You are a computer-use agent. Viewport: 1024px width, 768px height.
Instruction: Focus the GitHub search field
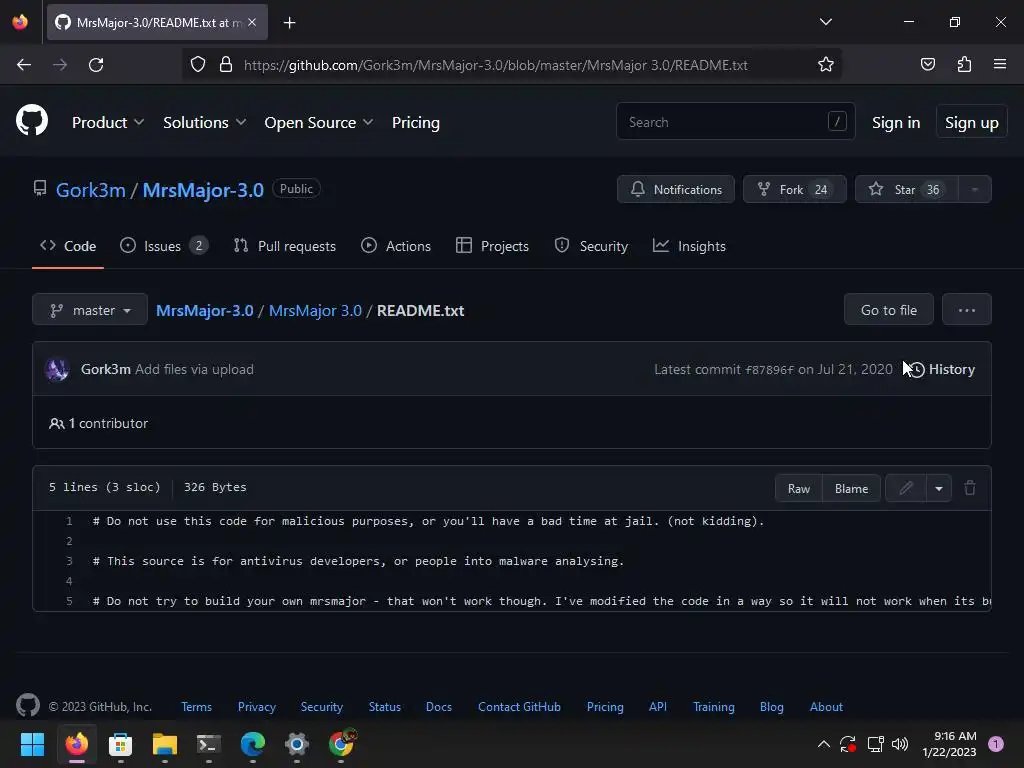coord(735,121)
